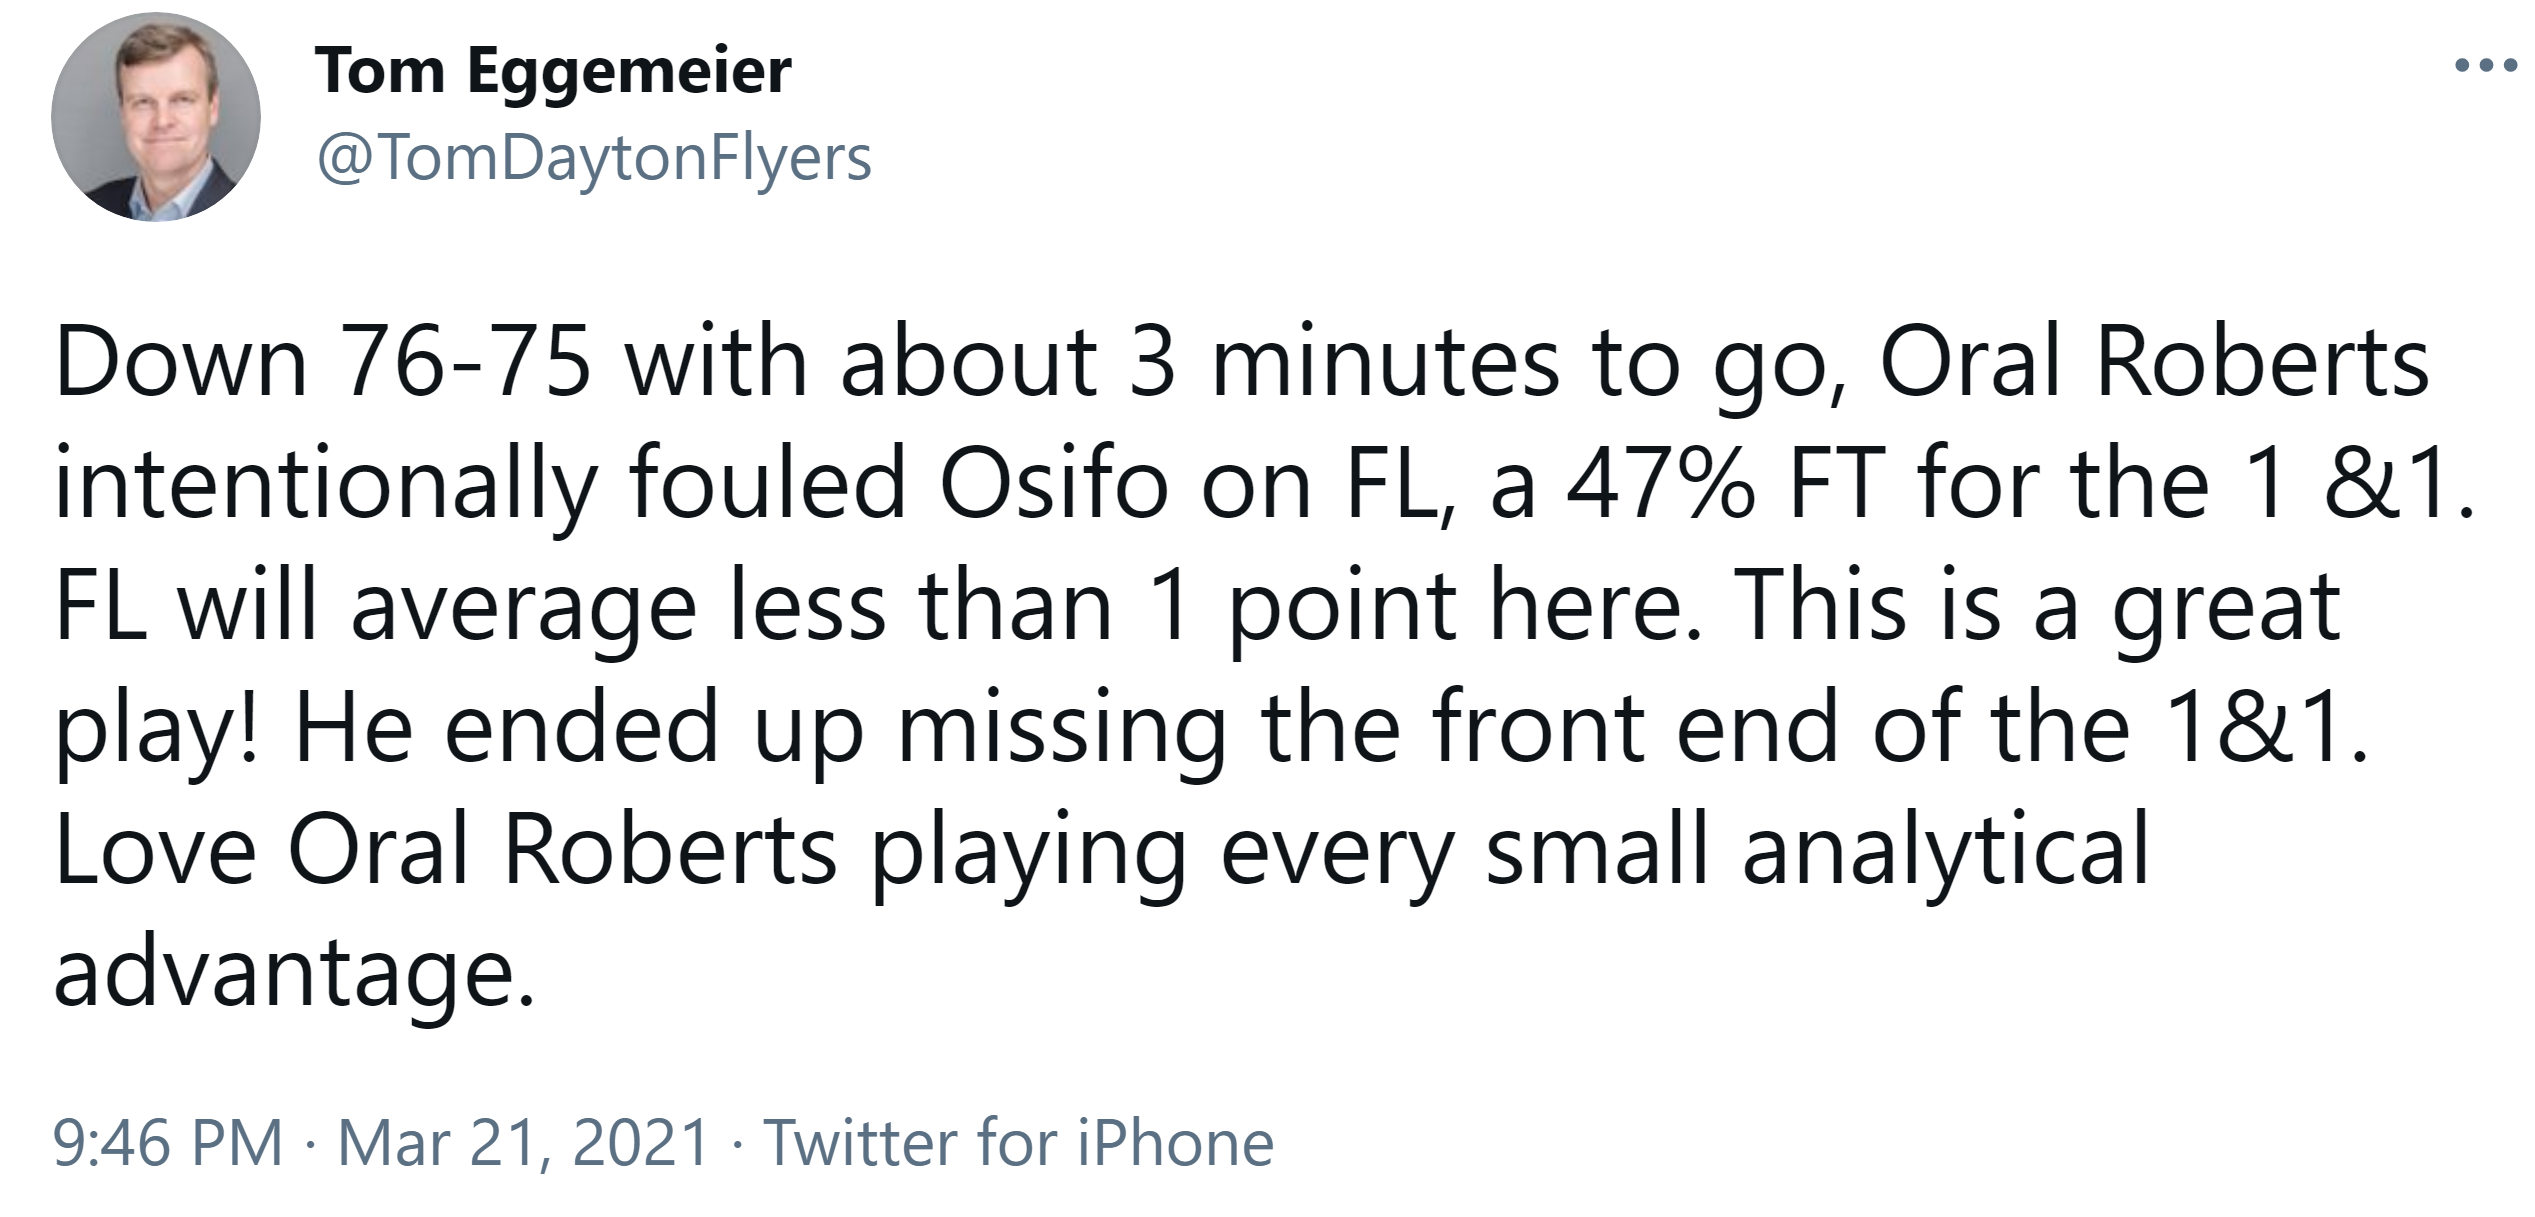Click the final word "advantage." in the tweet
Viewport: 2535px width, 1217px height.
tap(294, 972)
